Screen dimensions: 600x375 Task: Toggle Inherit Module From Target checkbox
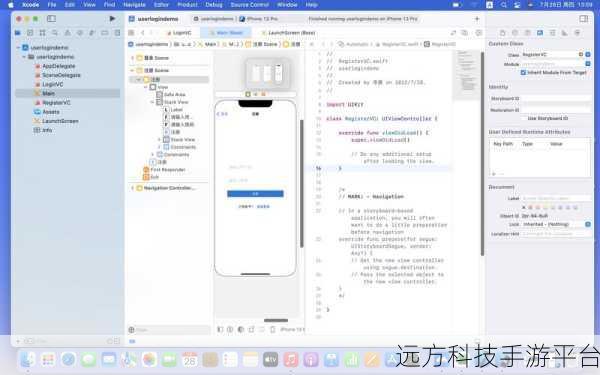(523, 72)
